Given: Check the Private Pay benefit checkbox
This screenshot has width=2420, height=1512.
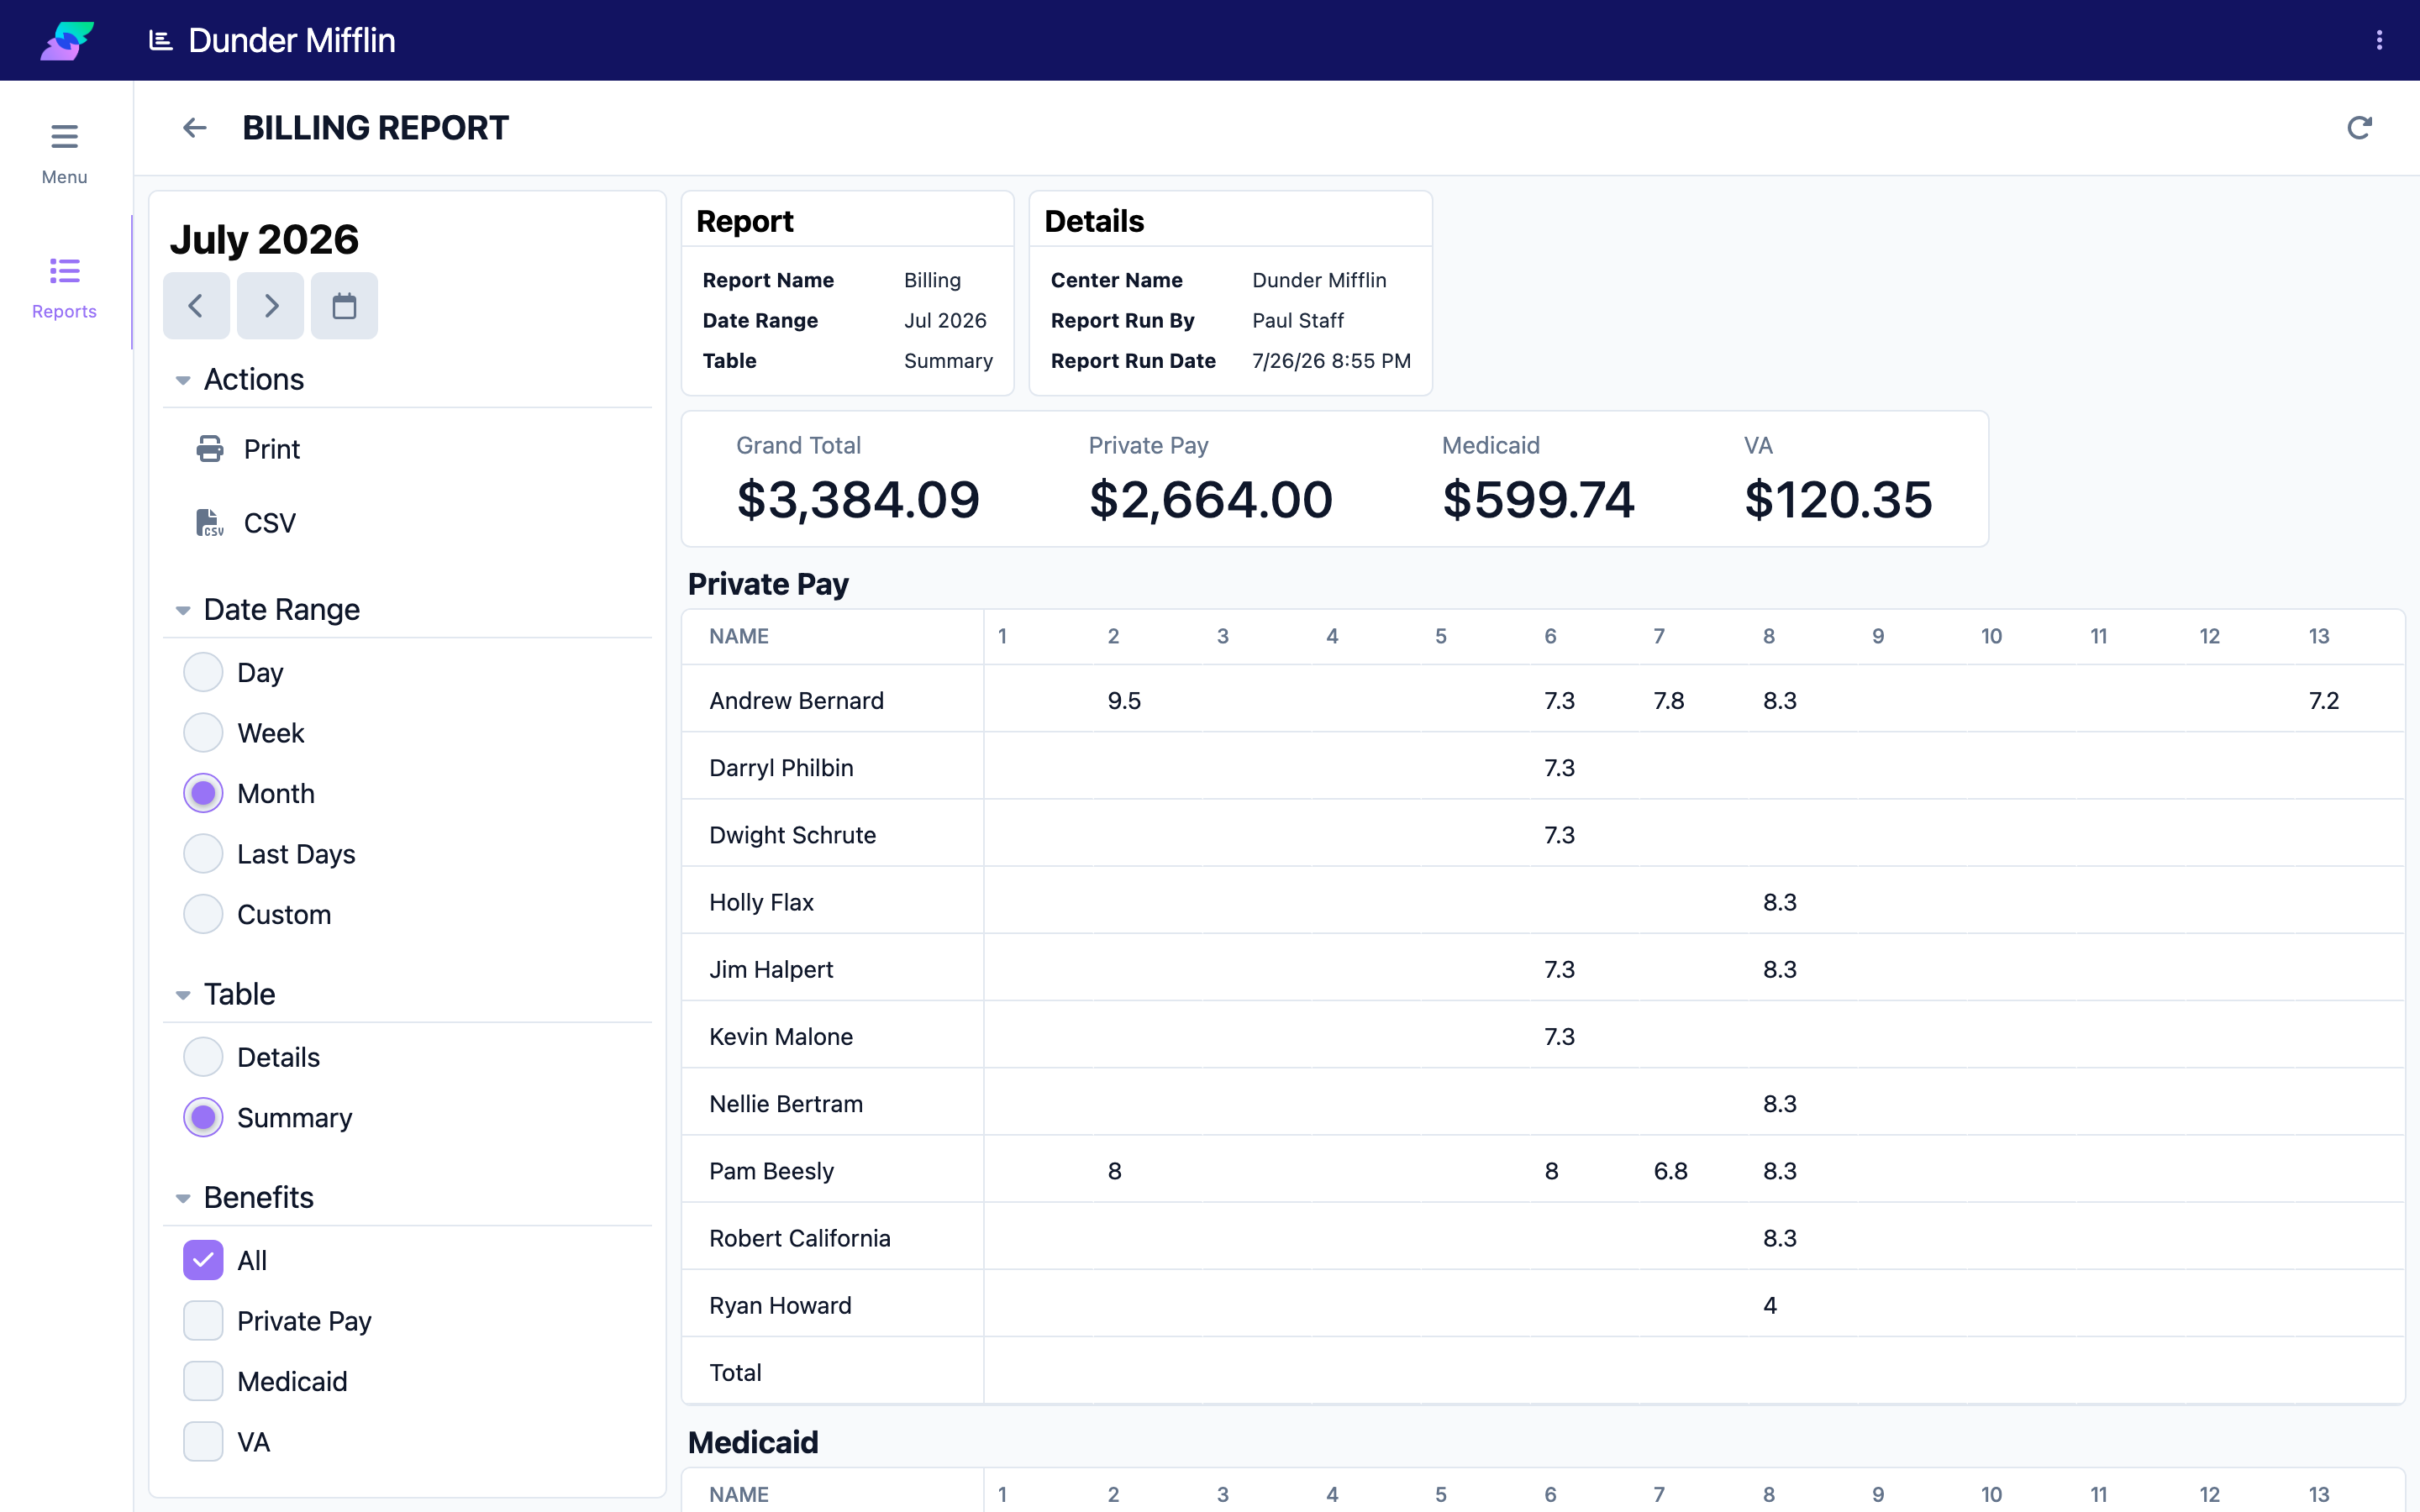Looking at the screenshot, I should pyautogui.click(x=203, y=1321).
